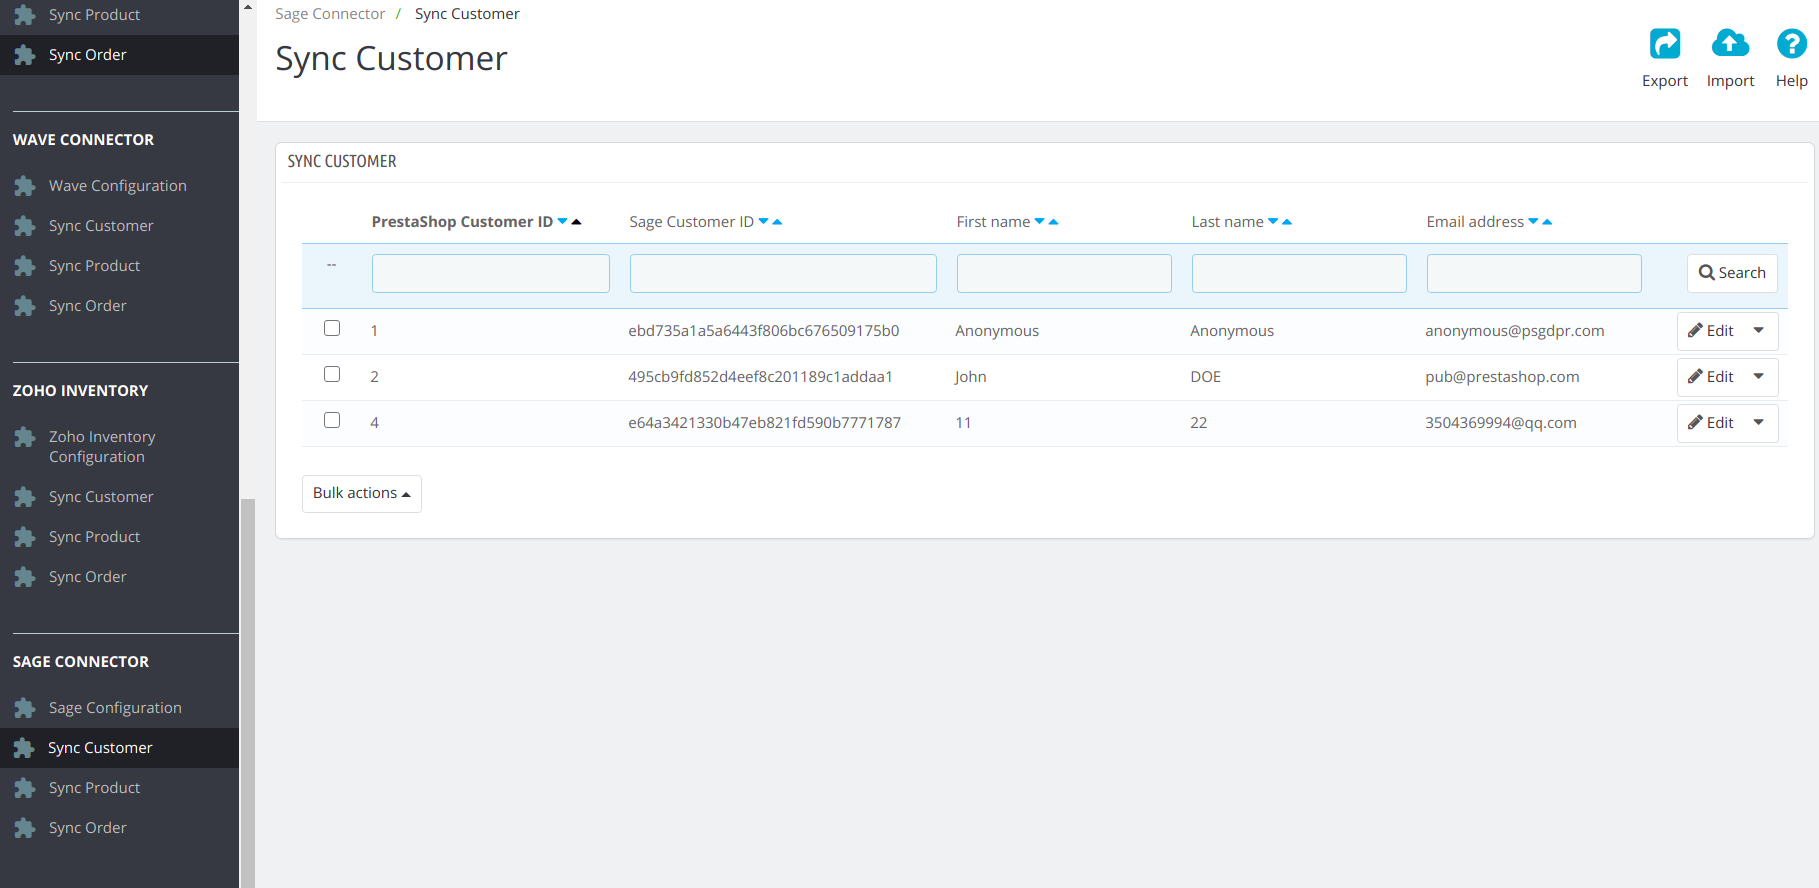Focus Email address filter field
Viewport: 1819px width, 888px height.
(1534, 273)
